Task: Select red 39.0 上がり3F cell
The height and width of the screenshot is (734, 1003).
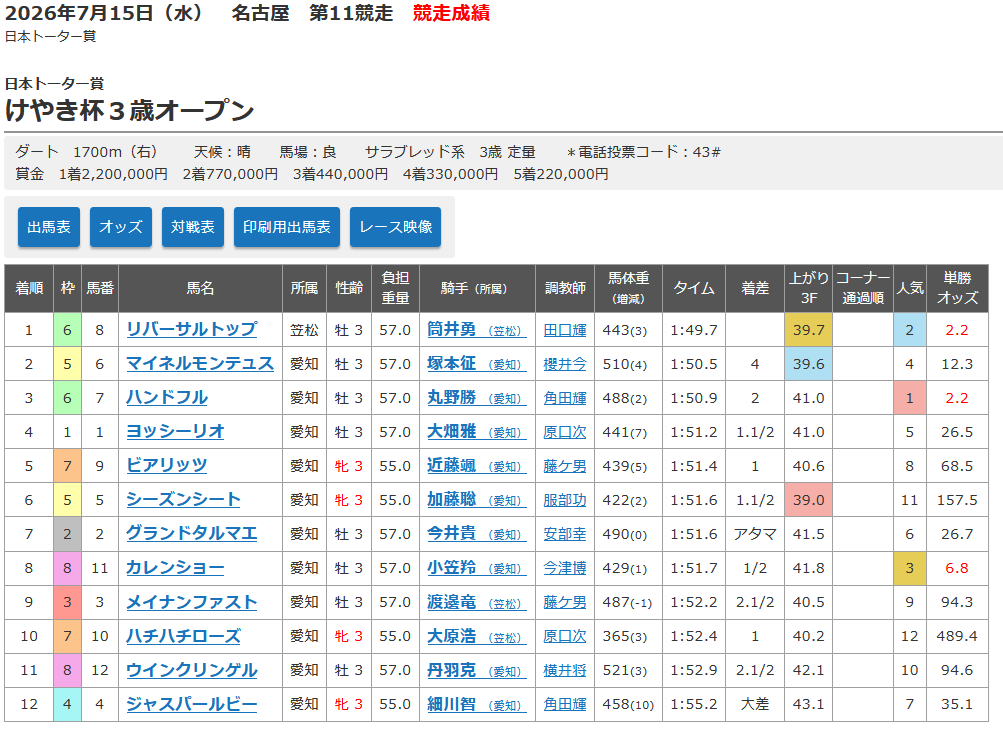Action: pyautogui.click(x=809, y=500)
